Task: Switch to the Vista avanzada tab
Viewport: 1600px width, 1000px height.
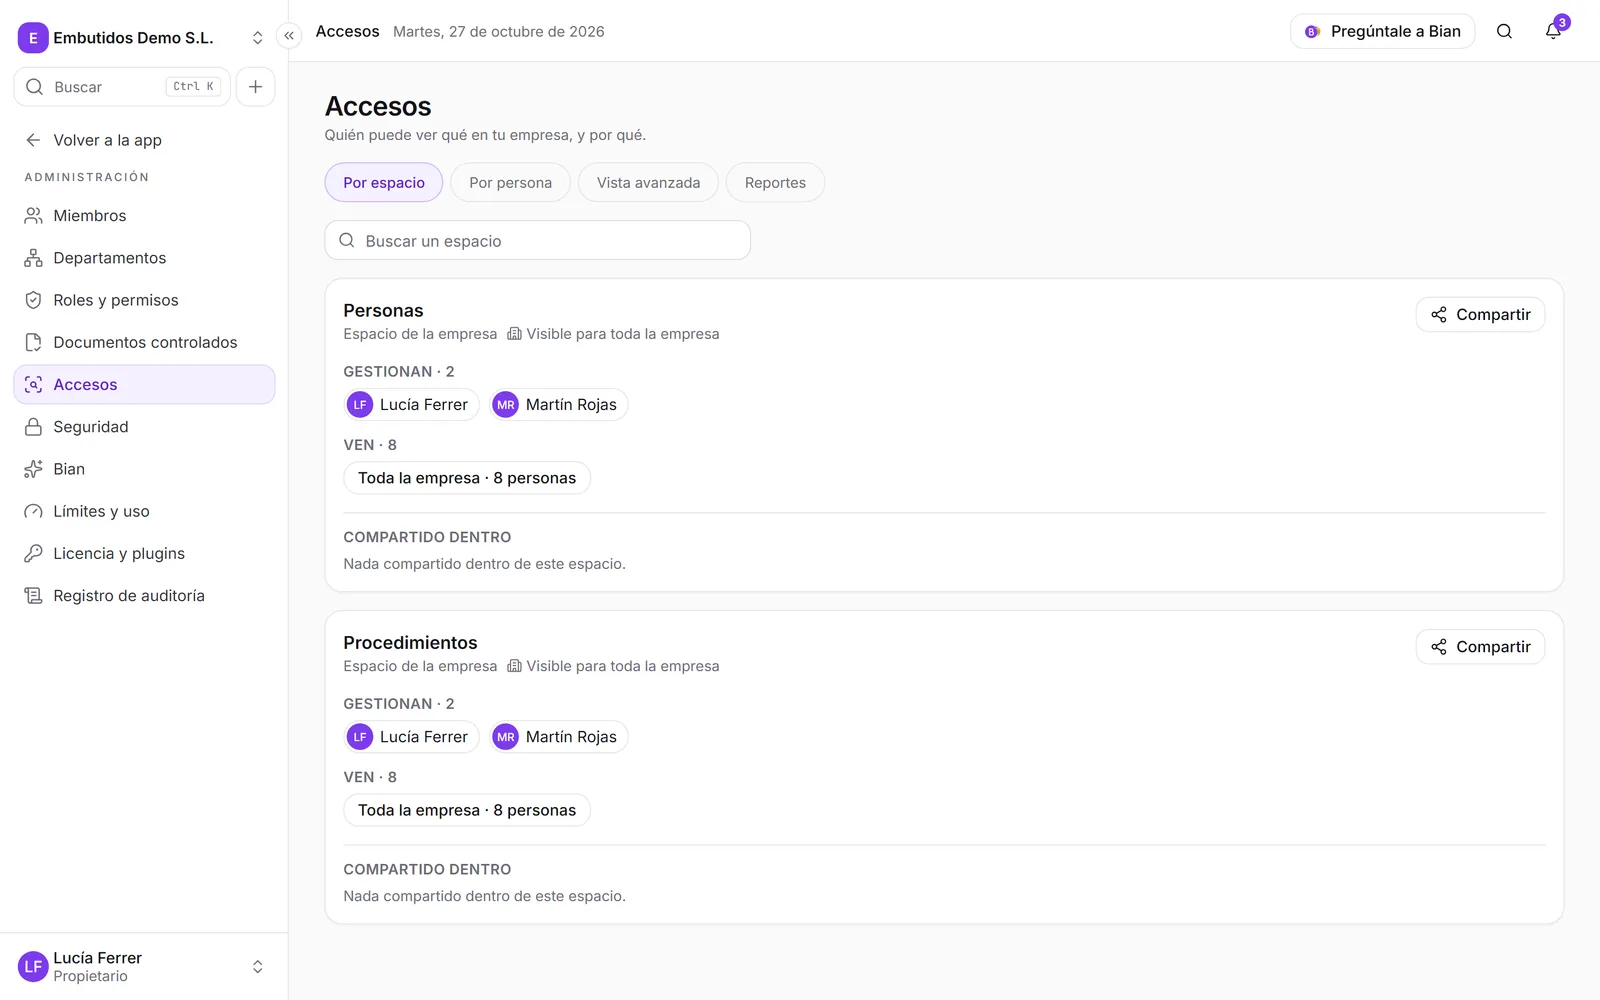Action: point(648,183)
